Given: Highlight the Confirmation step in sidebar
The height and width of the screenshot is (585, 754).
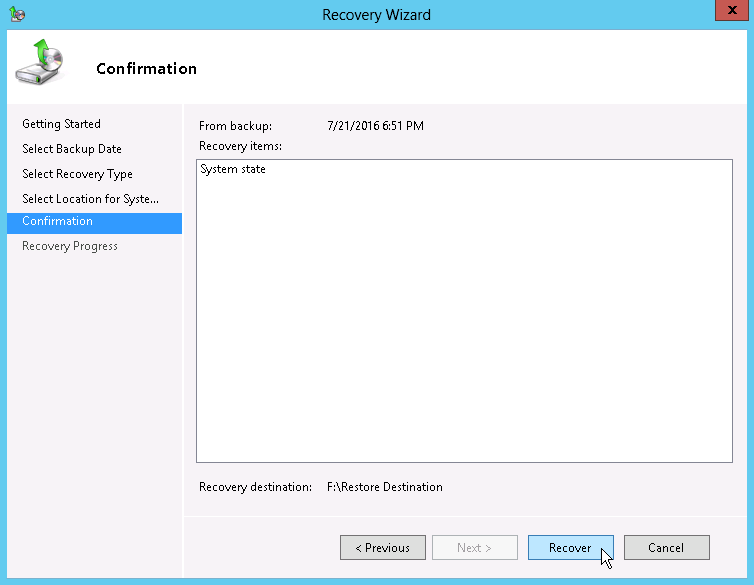Looking at the screenshot, I should click(x=57, y=222).
